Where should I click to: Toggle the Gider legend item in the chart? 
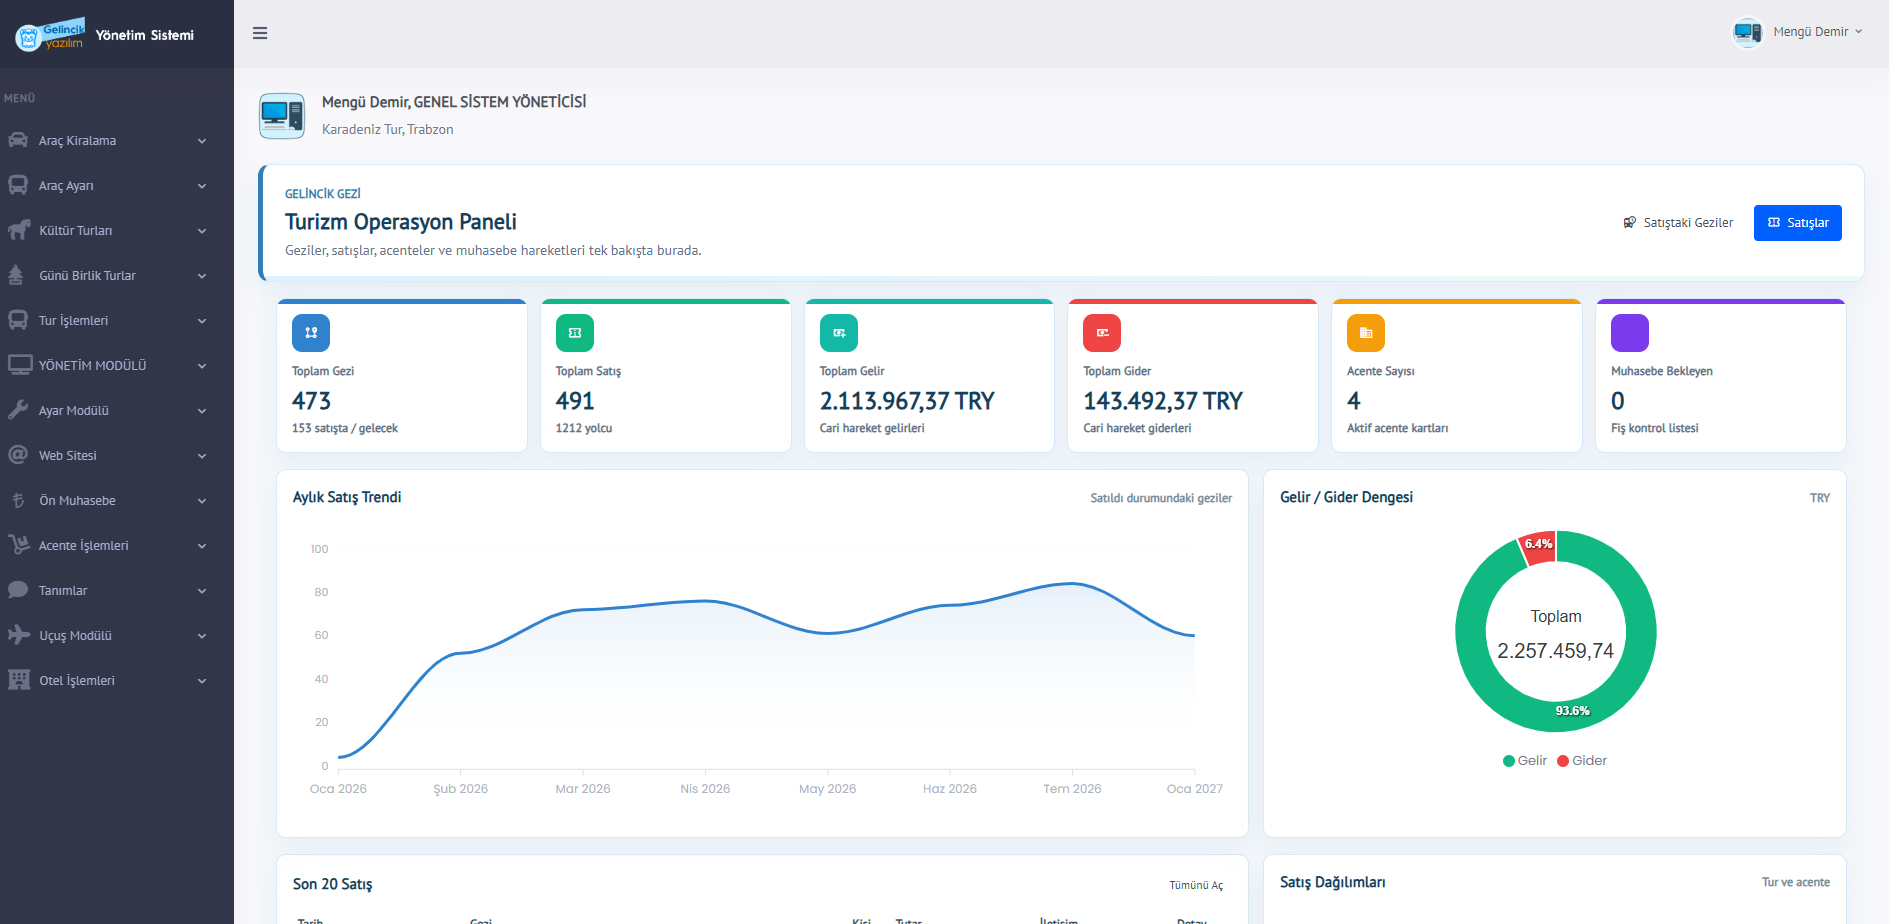click(x=1582, y=761)
